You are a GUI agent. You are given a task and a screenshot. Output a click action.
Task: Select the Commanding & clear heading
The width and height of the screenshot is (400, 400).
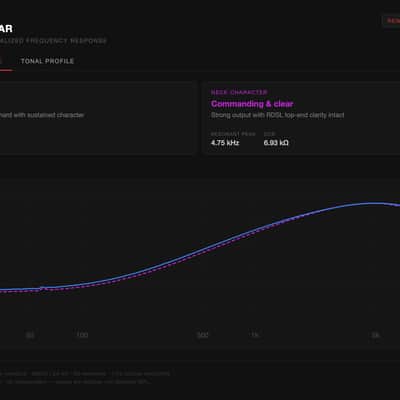point(252,104)
